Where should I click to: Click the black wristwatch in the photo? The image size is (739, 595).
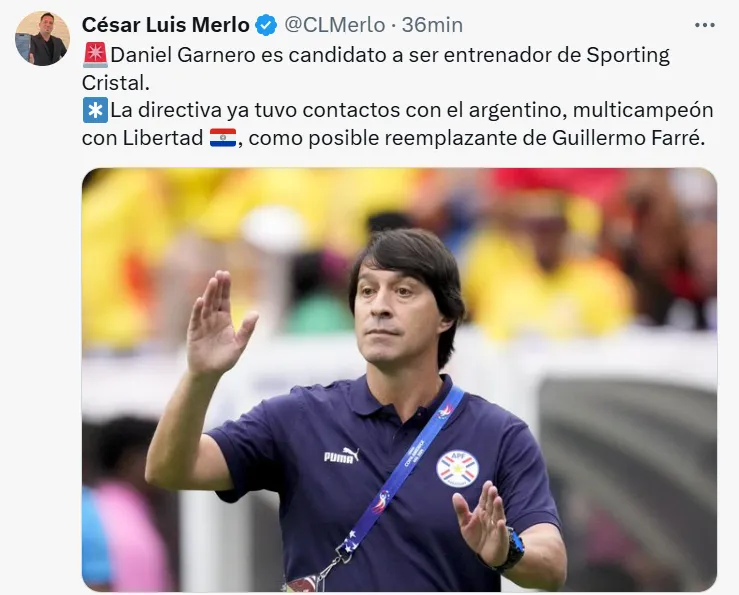click(x=512, y=550)
